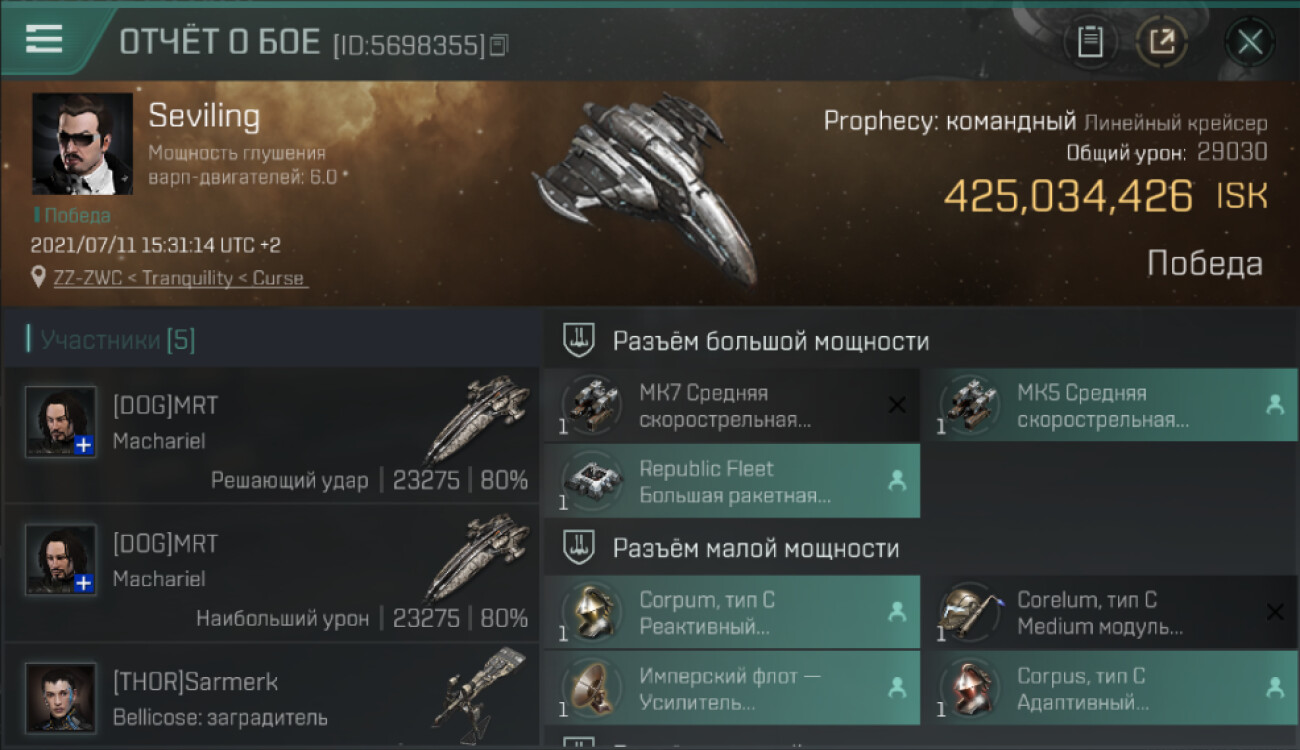Image resolution: width=1300 pixels, height=750 pixels.
Task: Select Имперский флот Усилитель module
Action: coord(732,688)
